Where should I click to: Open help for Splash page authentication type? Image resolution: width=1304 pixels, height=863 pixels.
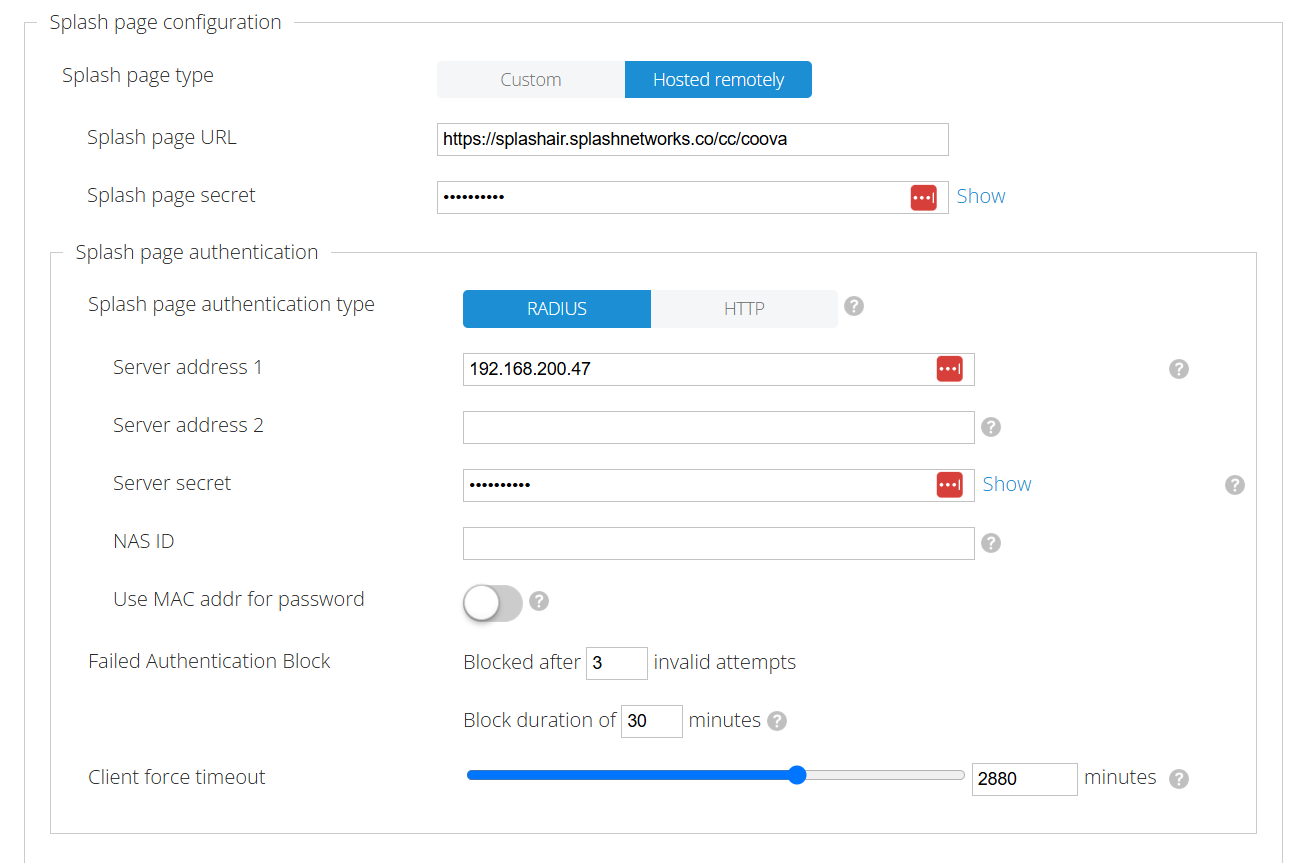pos(853,306)
